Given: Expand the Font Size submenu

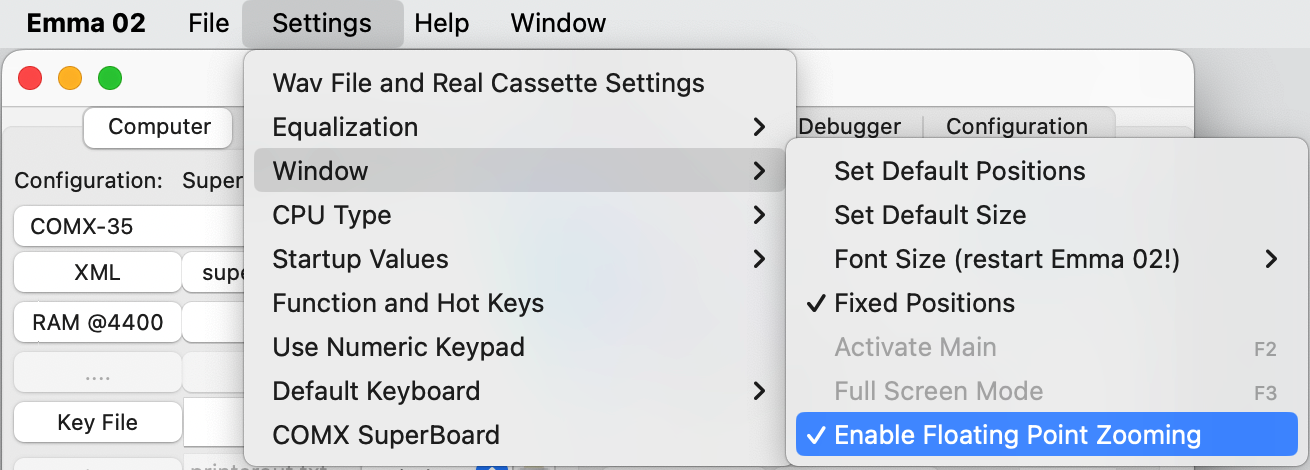Looking at the screenshot, I should (1007, 259).
